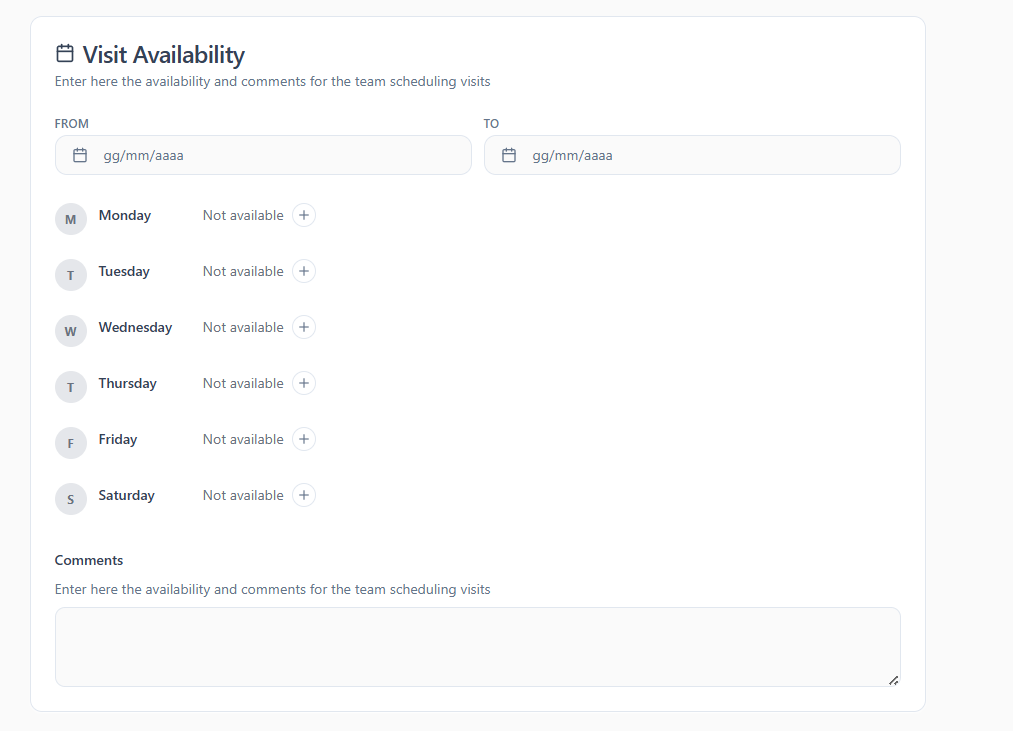Click the calendar icon beside Visit Availability title
Viewport: 1013px width, 731px height.
tap(65, 54)
